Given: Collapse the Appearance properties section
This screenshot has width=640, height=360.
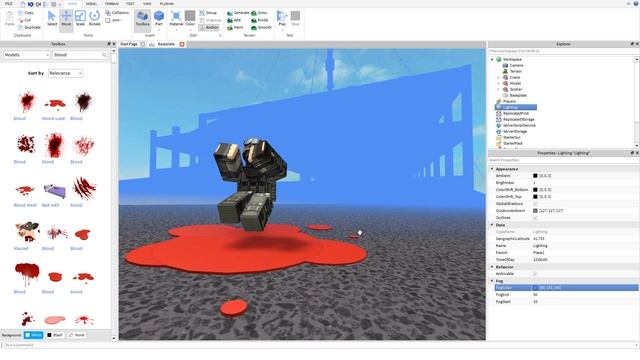Looking at the screenshot, I should 492,169.
